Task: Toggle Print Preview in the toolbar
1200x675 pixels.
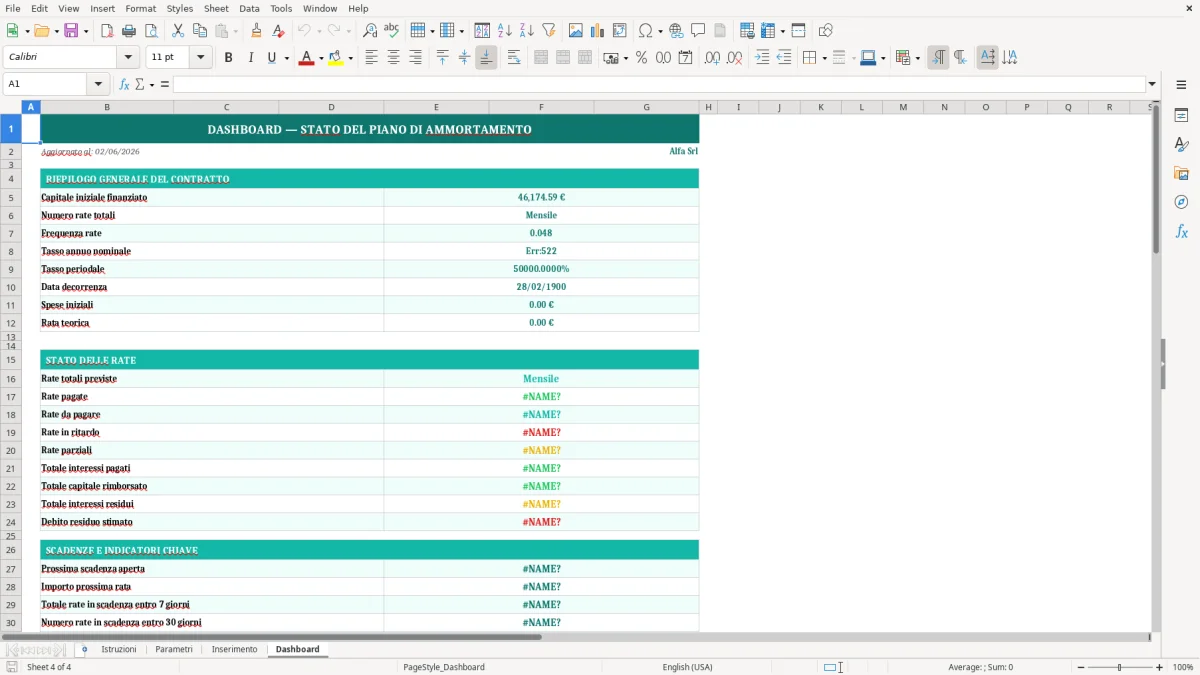Action: click(x=150, y=31)
